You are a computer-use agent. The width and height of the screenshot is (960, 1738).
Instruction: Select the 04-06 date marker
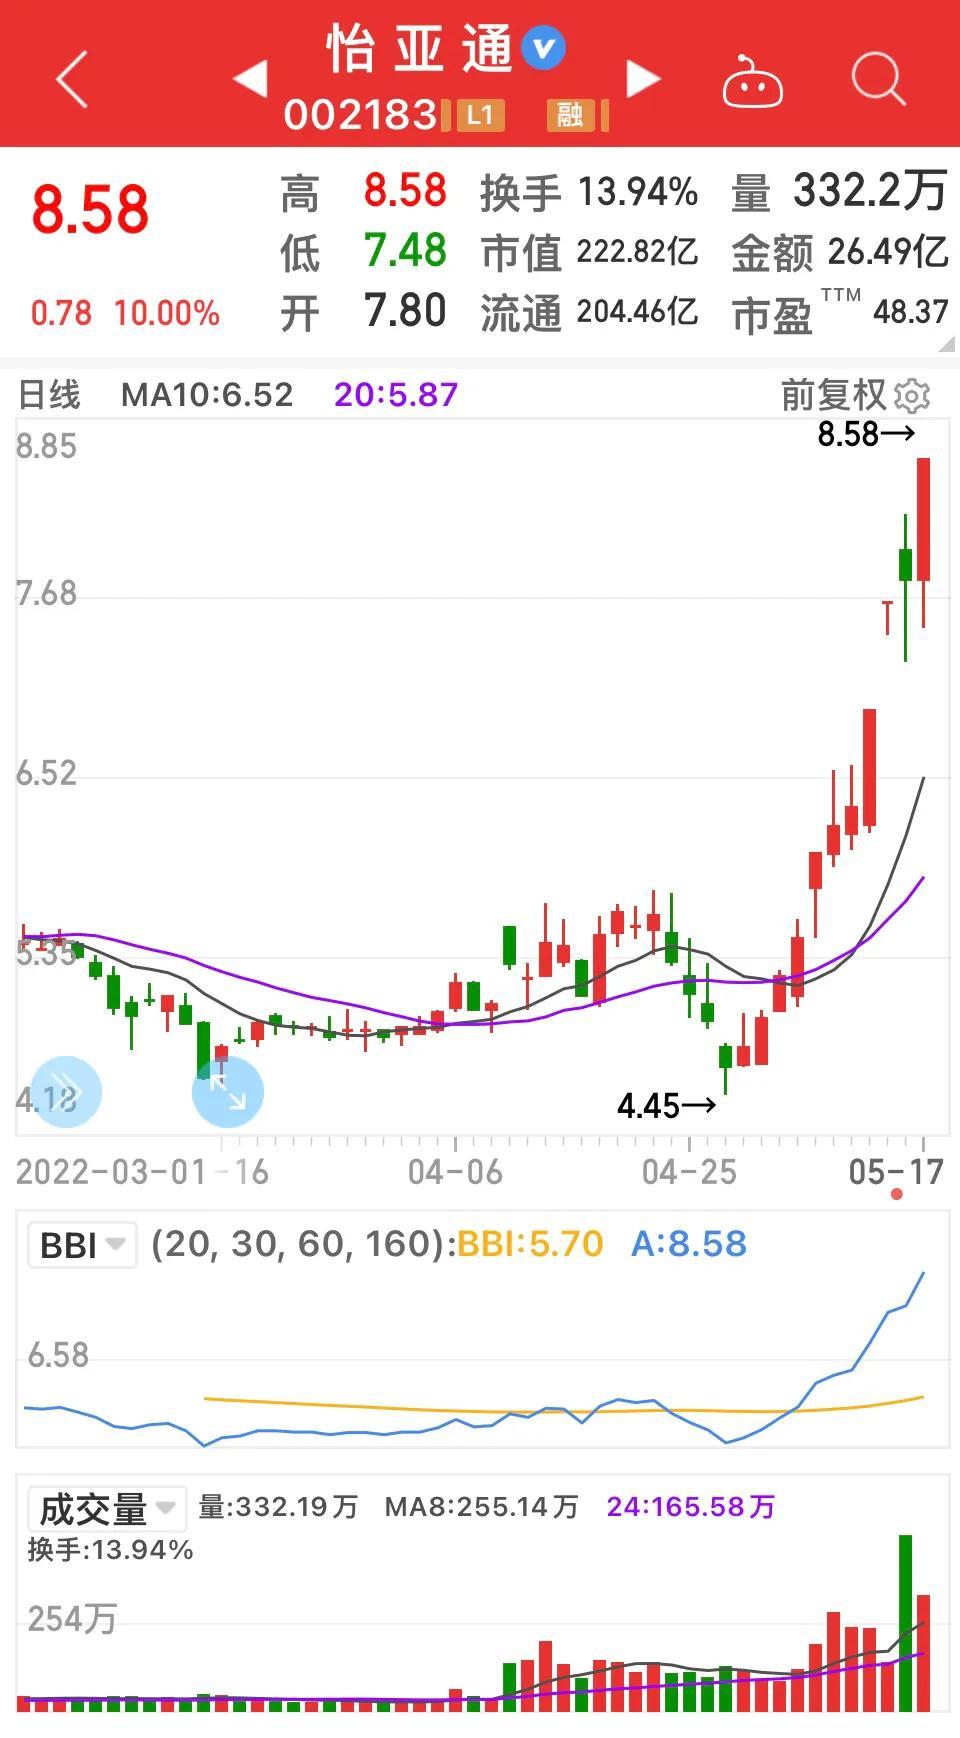tap(455, 1172)
